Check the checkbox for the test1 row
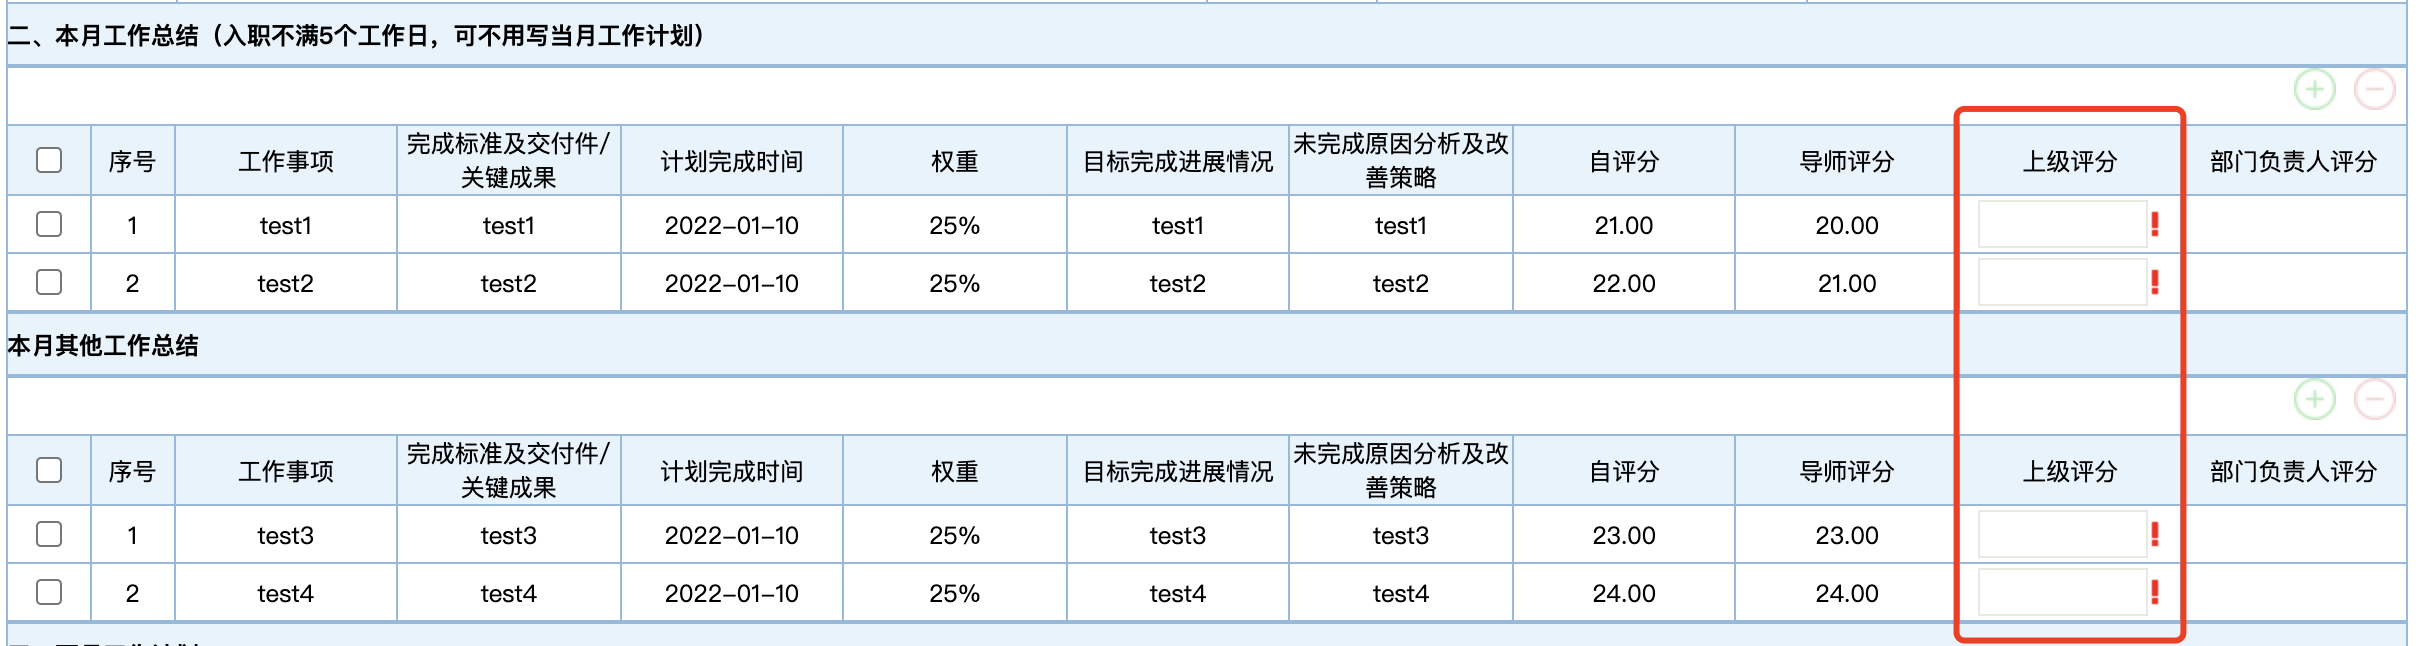The image size is (2416, 646). pos(49,224)
